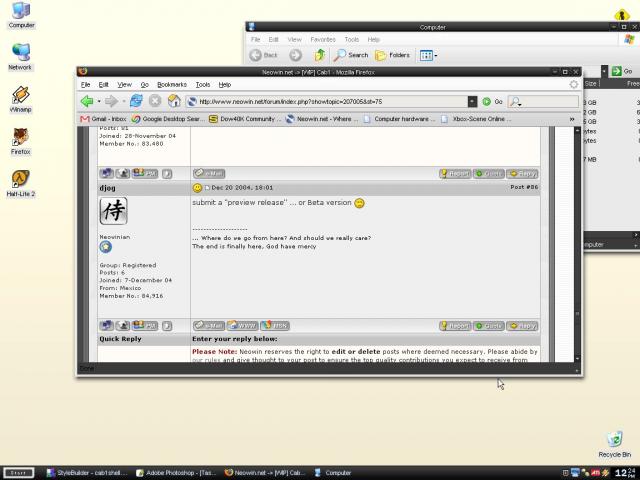Open the Firefox Edit menu

103,84
